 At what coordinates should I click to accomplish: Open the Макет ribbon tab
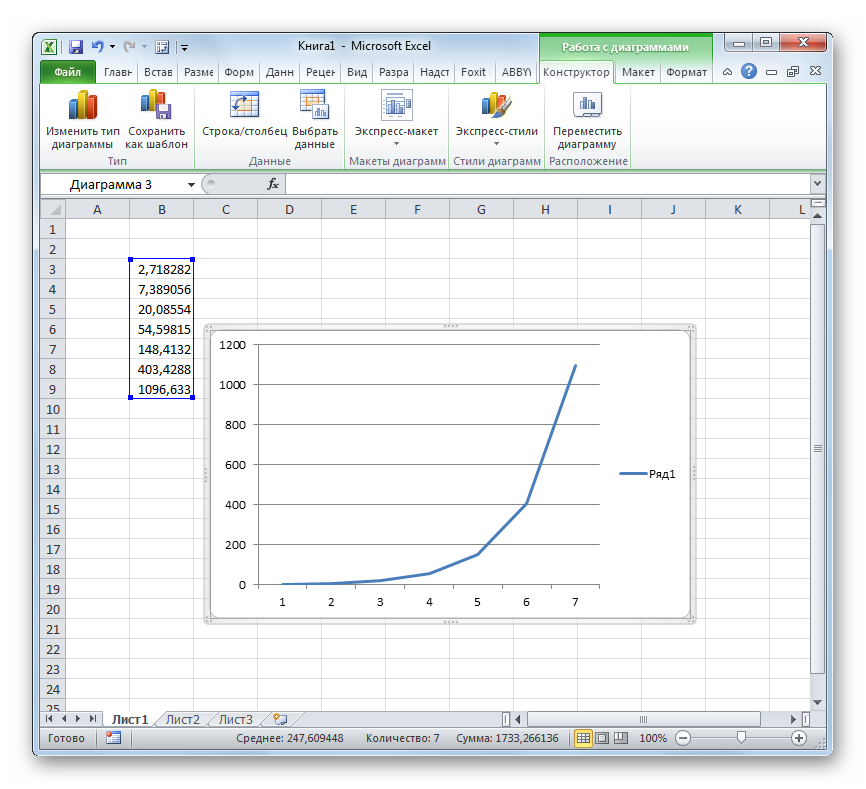point(638,72)
